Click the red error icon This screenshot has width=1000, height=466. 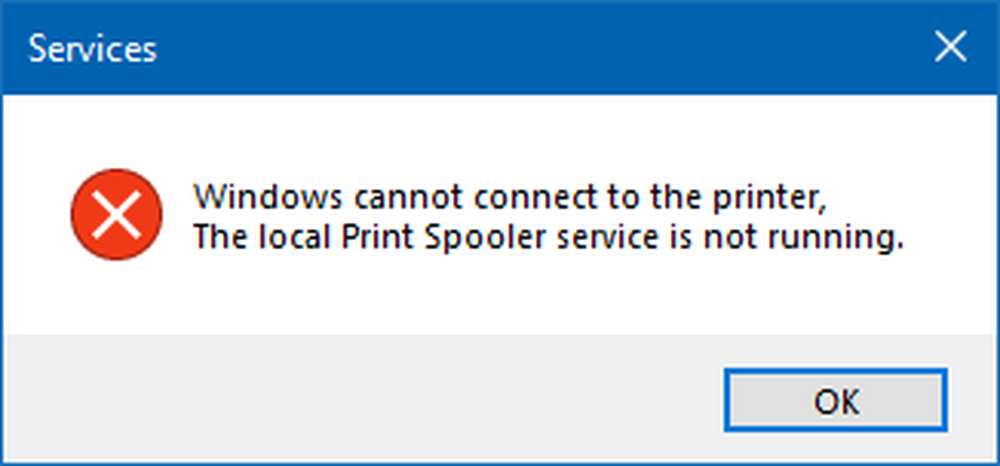coord(117,215)
